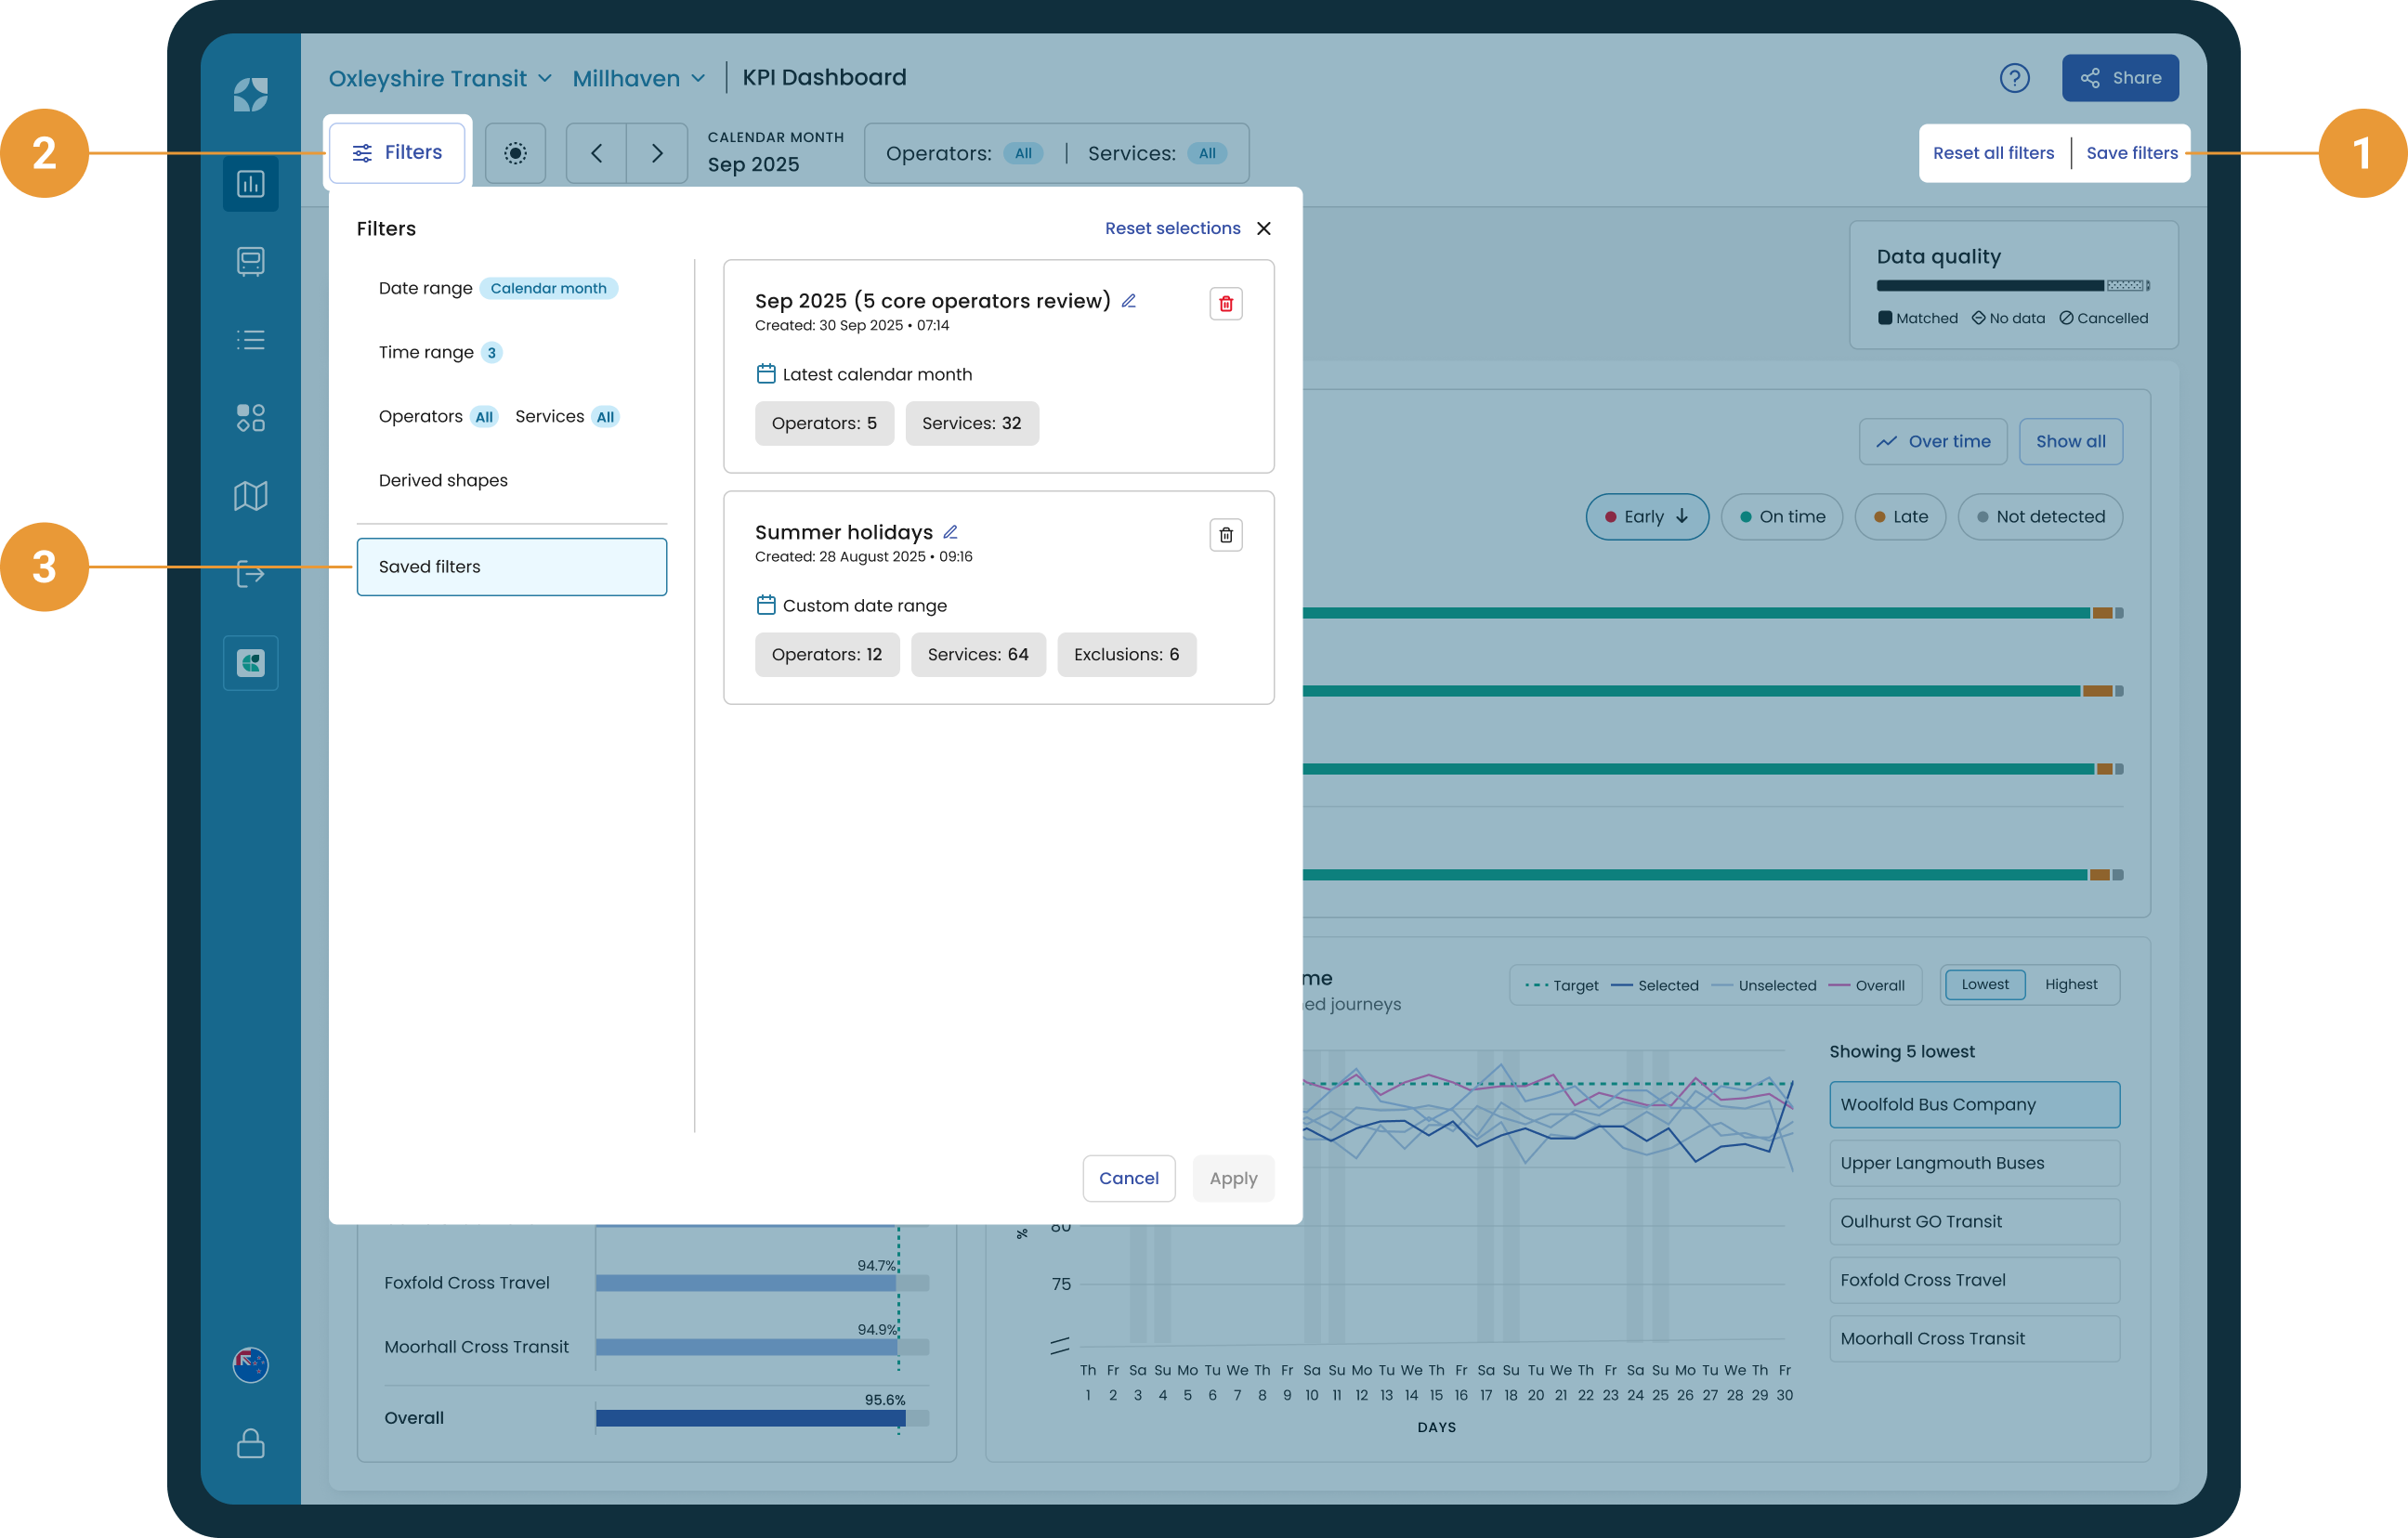Screen dimensions: 2408x1538
Task: Edit the Sep 2025 saved filter name
Action: 1129,301
